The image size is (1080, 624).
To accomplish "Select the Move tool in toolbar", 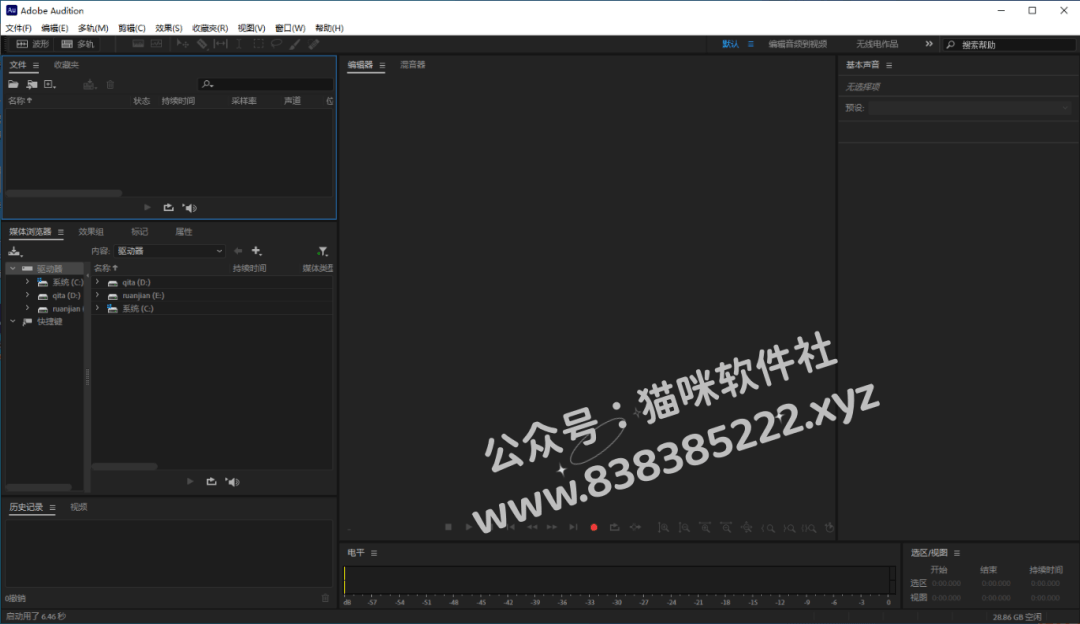I will [183, 44].
